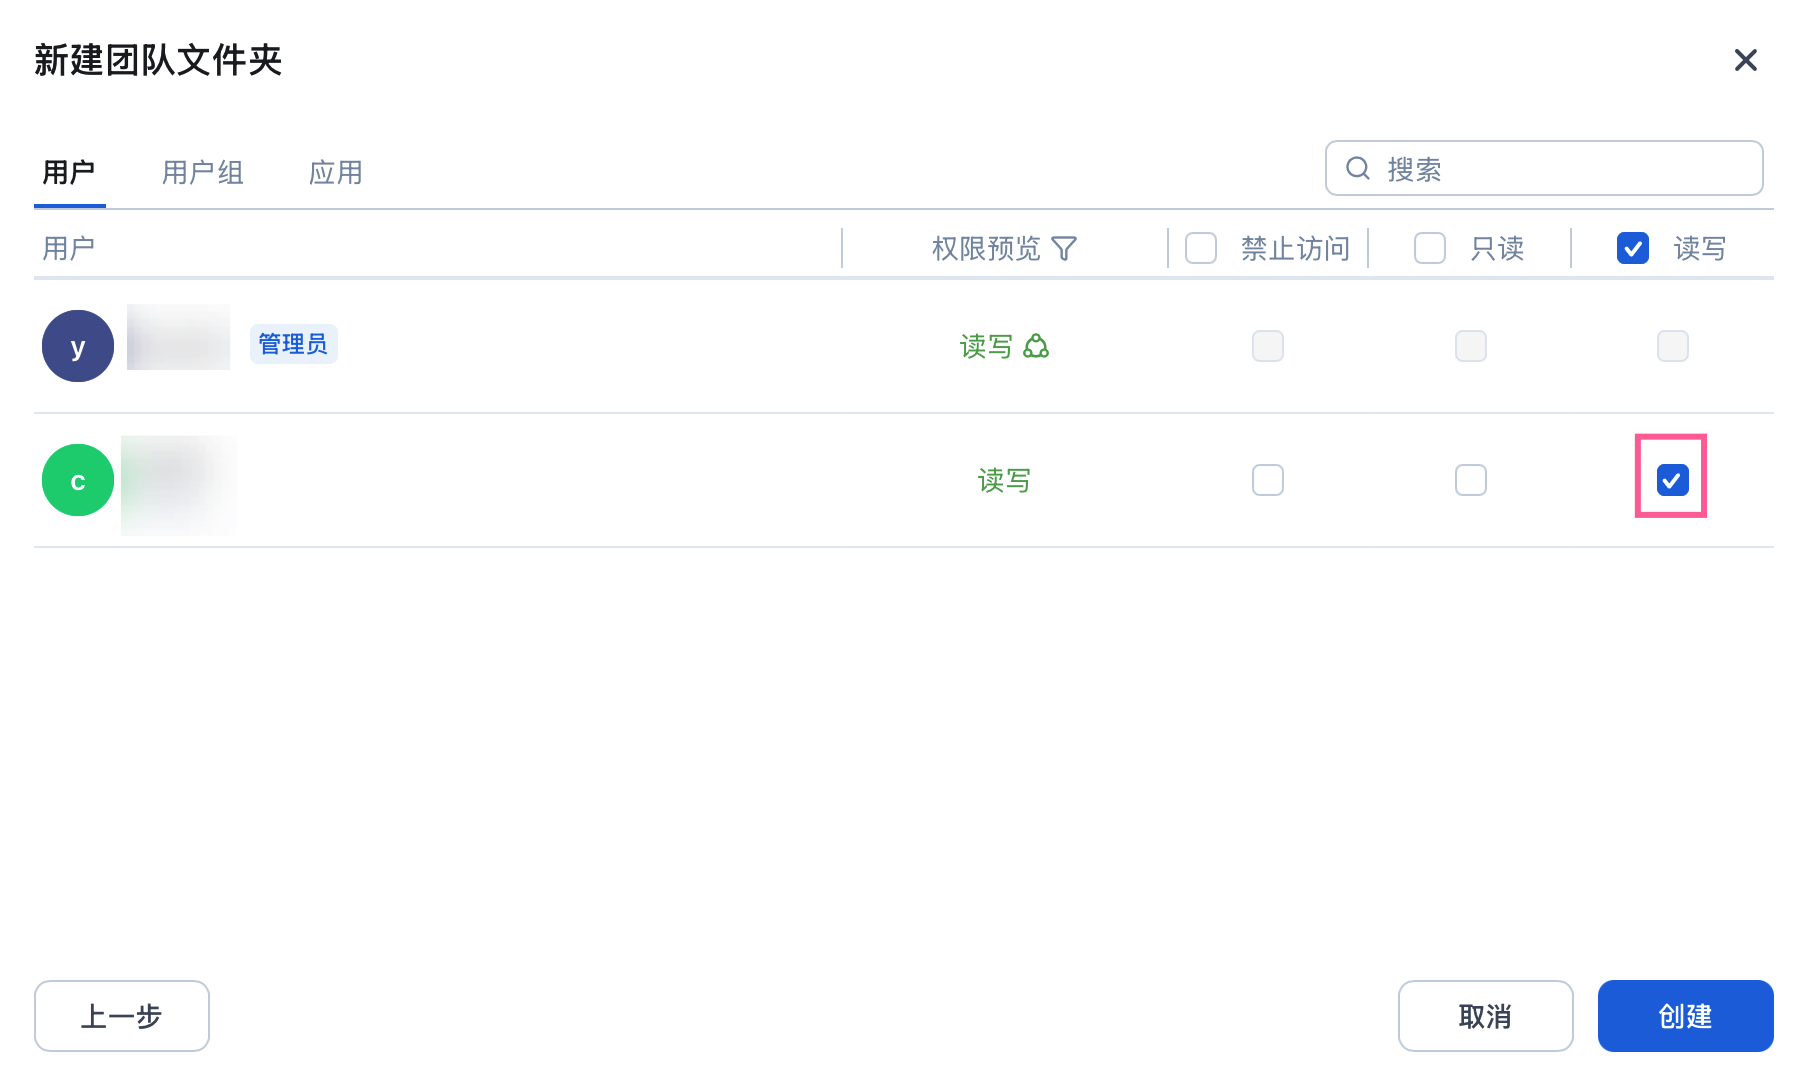Uncheck the header 读写 select-all checkbox
The height and width of the screenshot is (1092, 1798).
click(x=1632, y=248)
